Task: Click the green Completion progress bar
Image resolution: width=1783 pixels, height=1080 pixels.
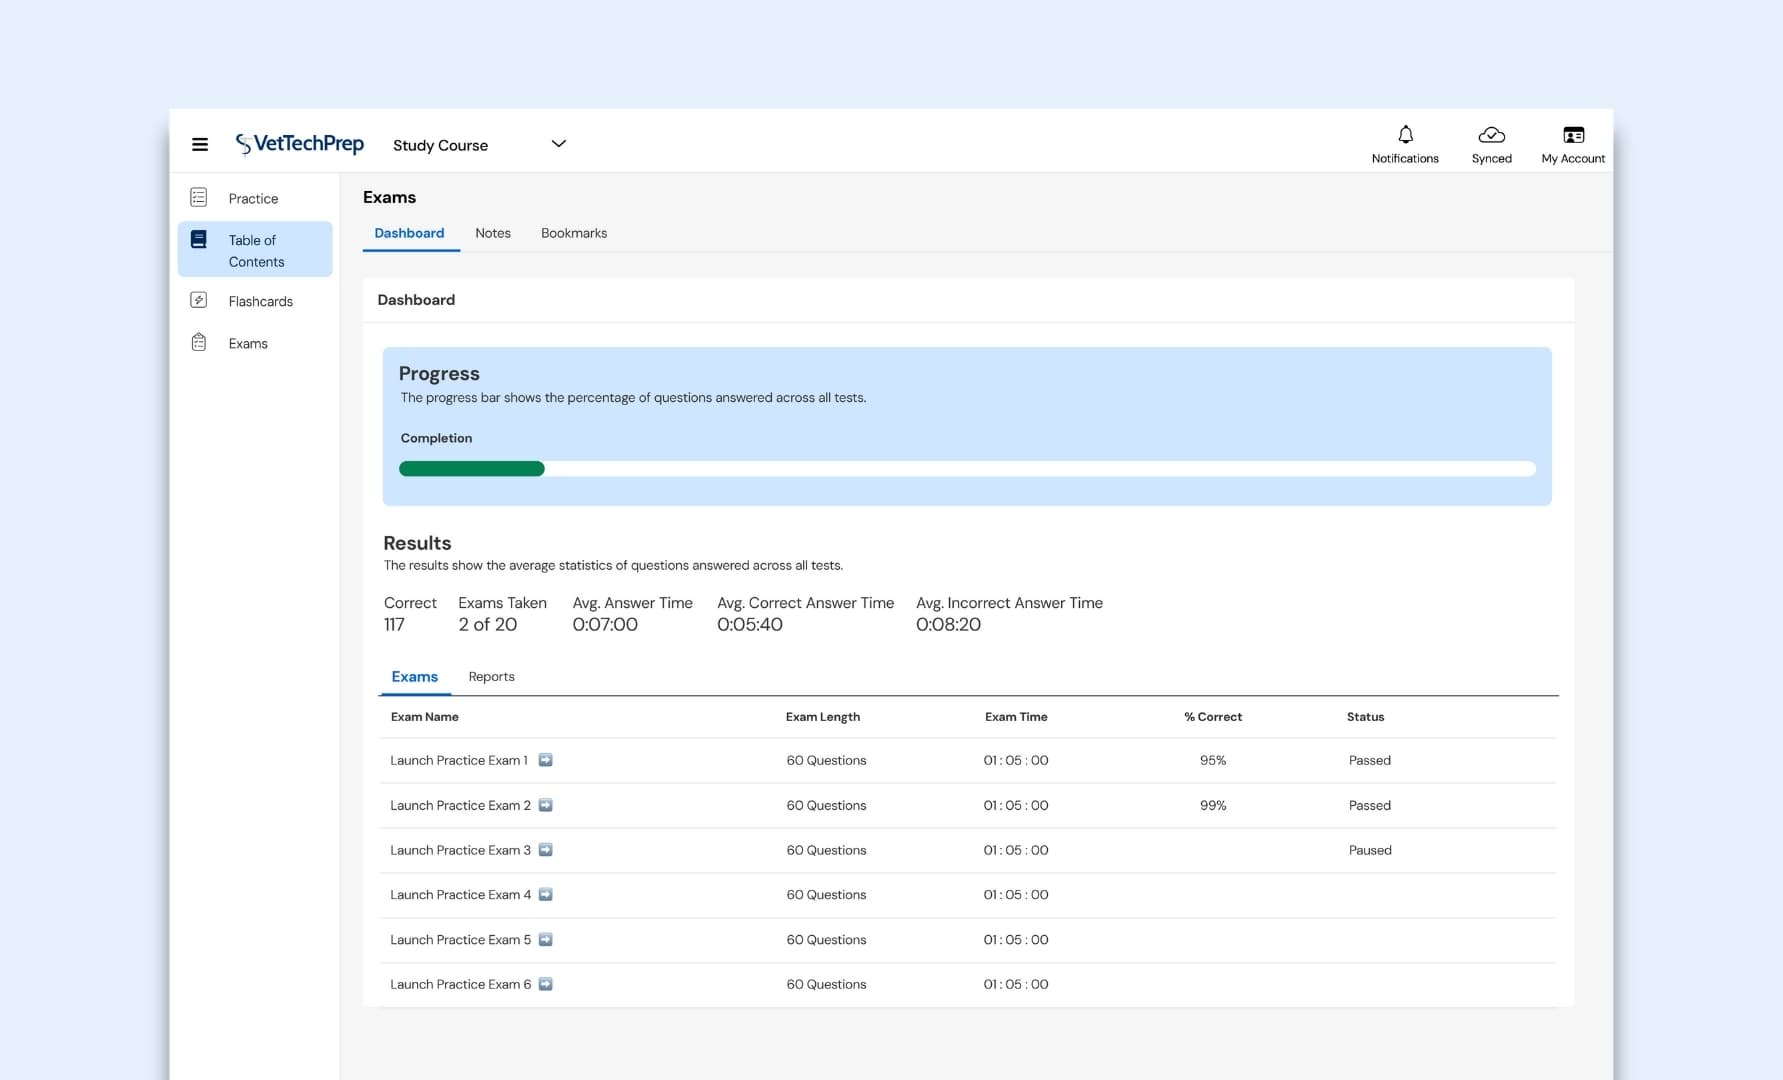Action: [x=471, y=468]
